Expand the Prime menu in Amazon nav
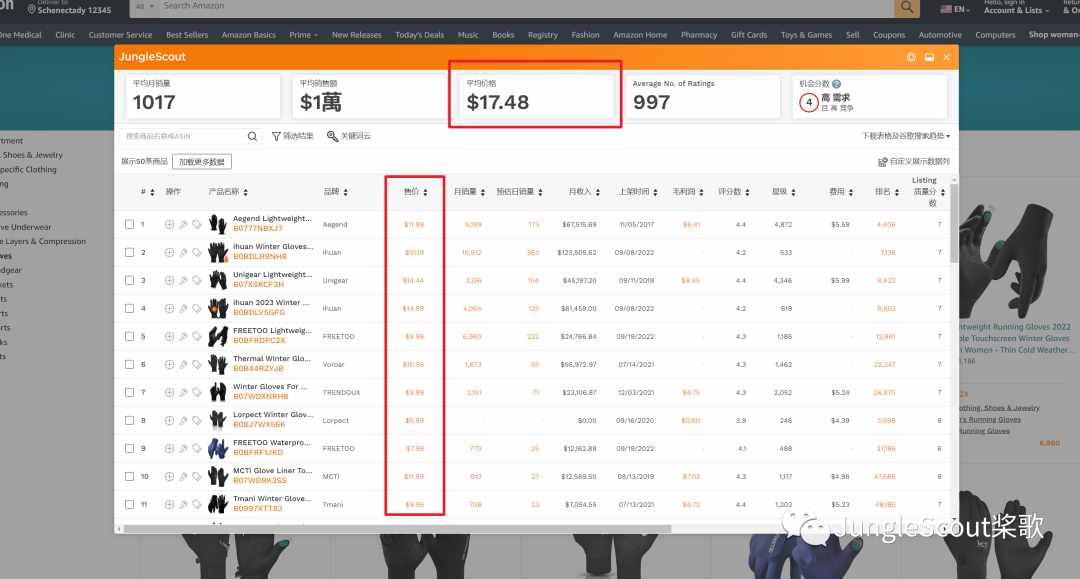Screen dimensions: 1080x579 (x=304, y=35)
